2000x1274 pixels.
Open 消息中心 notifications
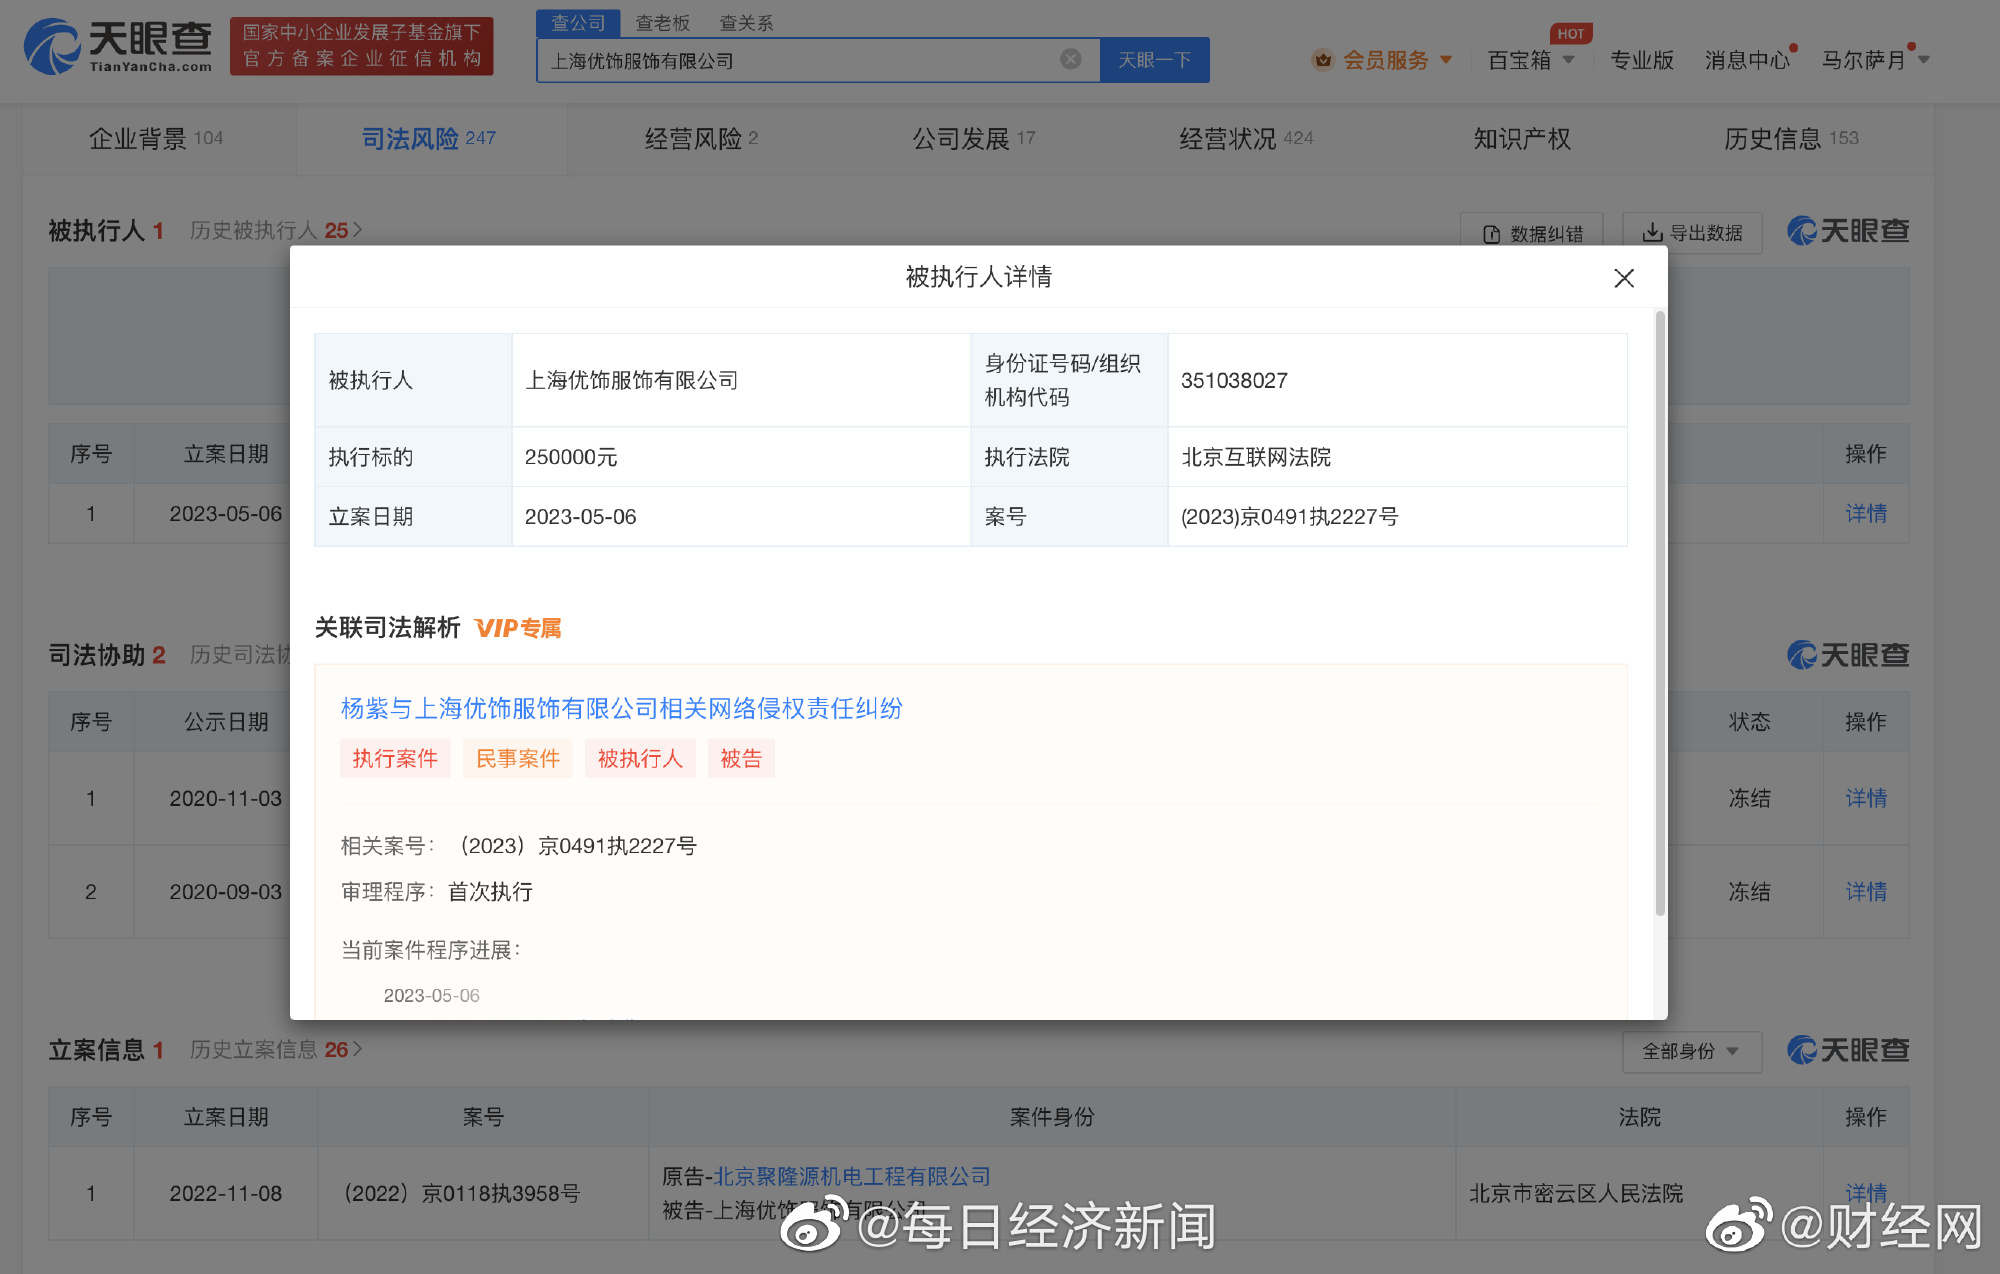(1746, 60)
